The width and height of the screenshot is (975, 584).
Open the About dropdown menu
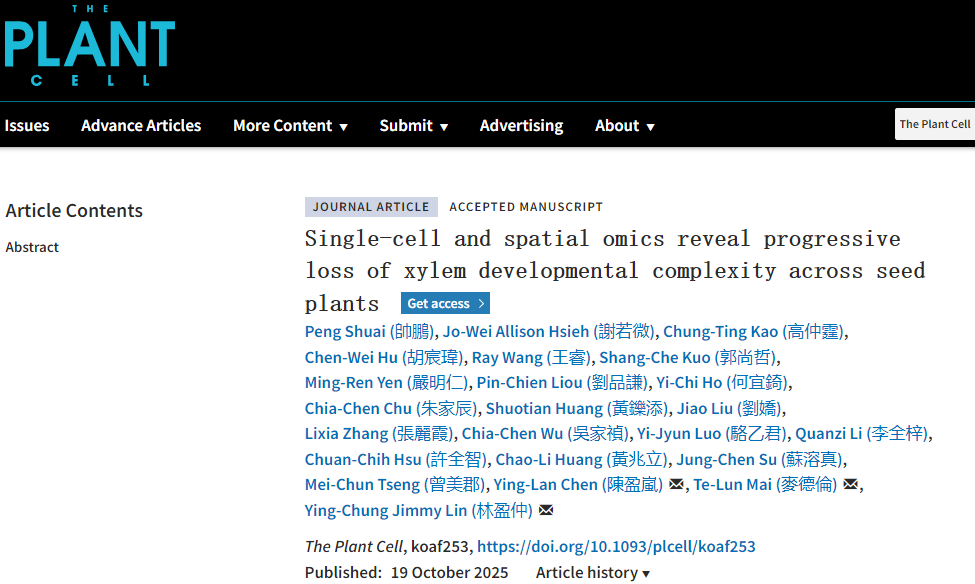pyautogui.click(x=624, y=126)
